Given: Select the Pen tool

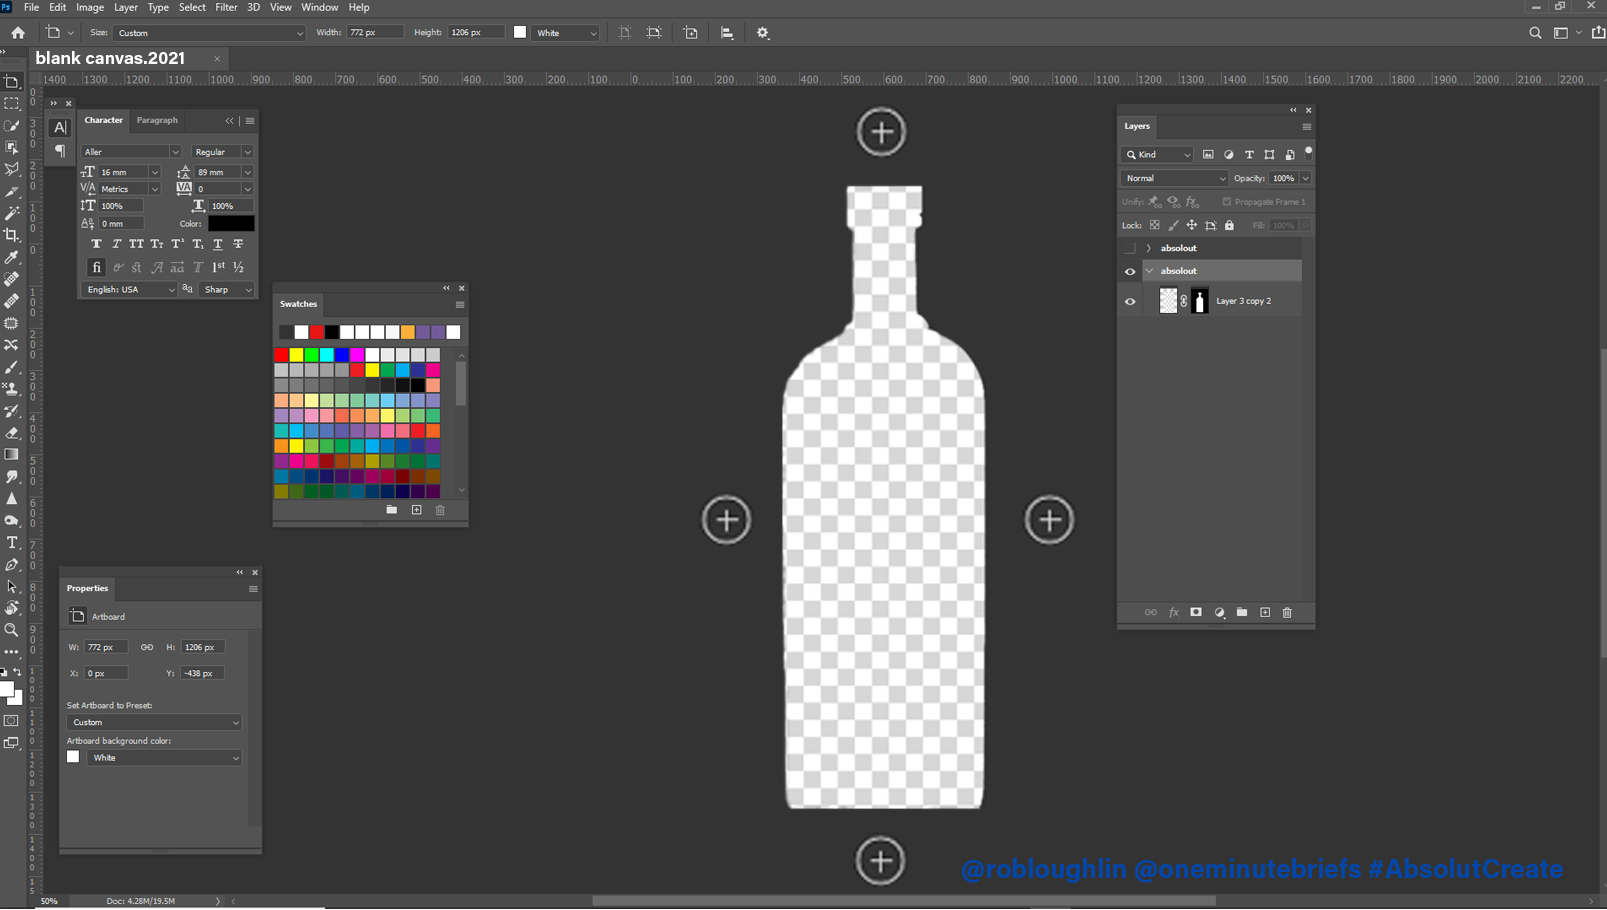Looking at the screenshot, I should (x=12, y=565).
